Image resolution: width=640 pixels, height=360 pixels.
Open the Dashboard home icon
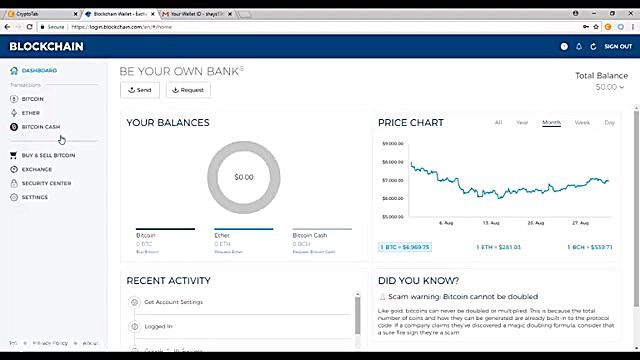(14, 71)
